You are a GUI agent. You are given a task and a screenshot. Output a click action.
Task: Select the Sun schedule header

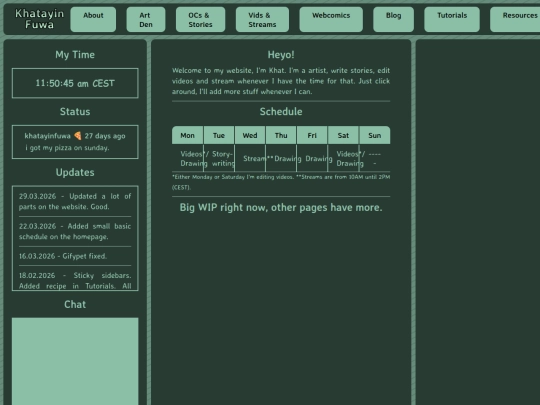coord(375,135)
